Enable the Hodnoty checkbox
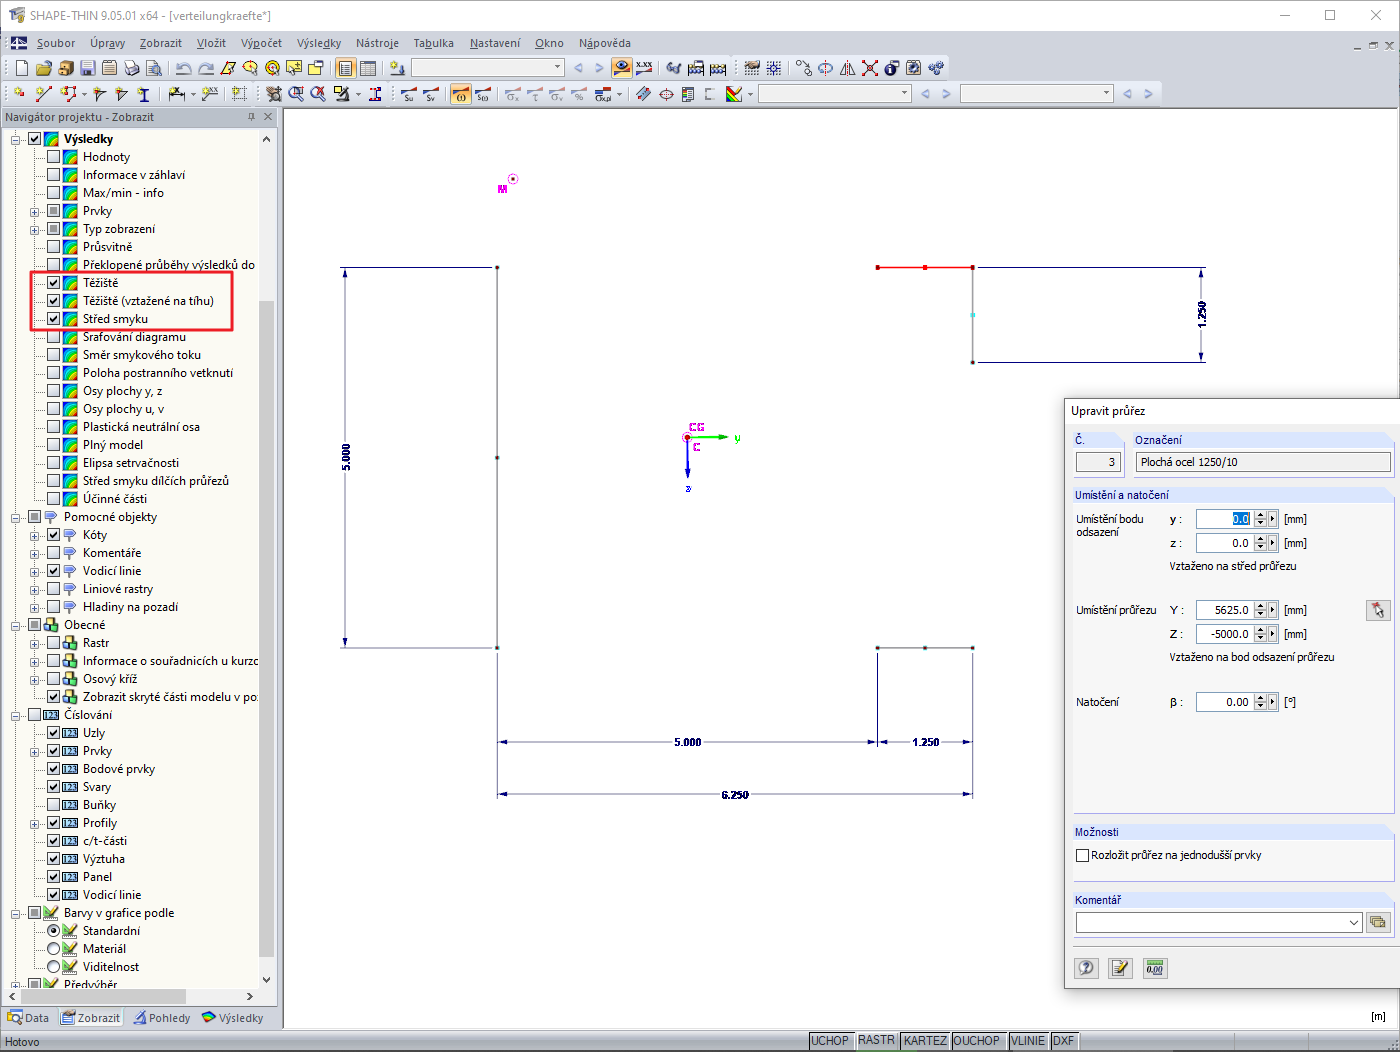1400x1052 pixels. click(x=54, y=157)
